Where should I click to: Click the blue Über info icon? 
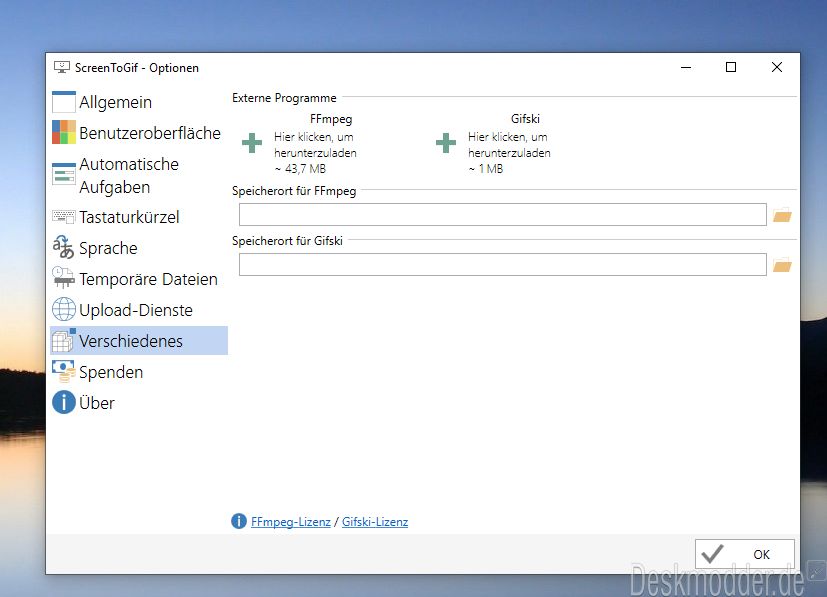[x=64, y=402]
